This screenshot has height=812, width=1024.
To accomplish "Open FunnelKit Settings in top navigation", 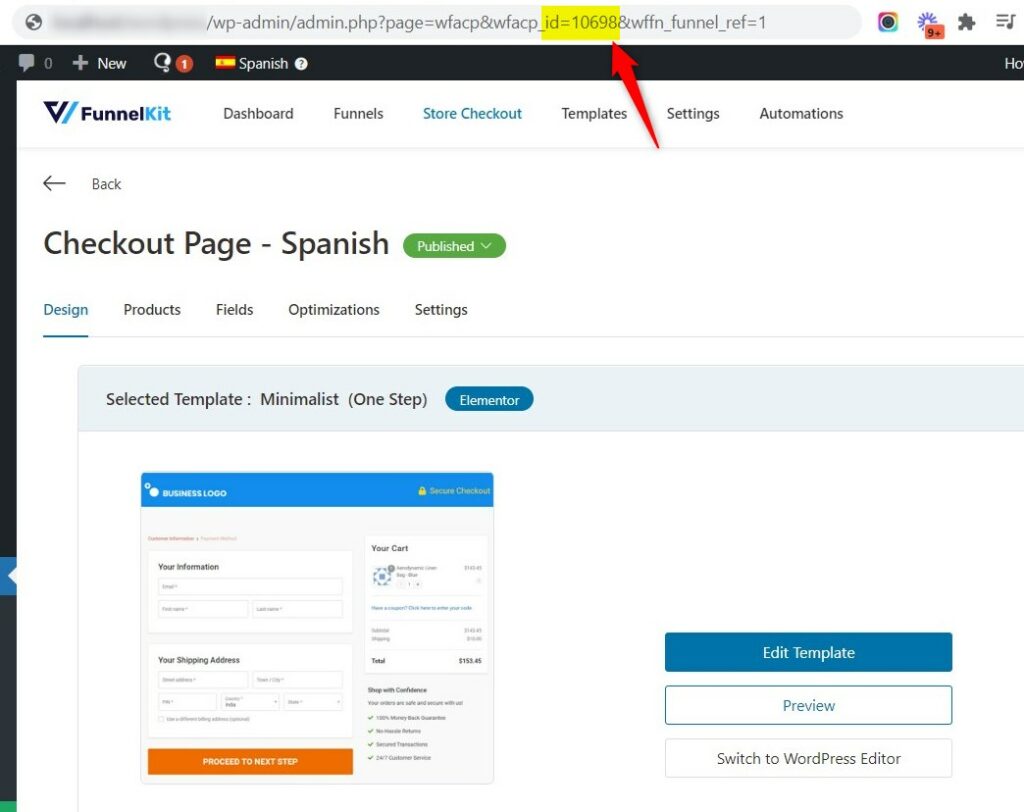I will (693, 114).
